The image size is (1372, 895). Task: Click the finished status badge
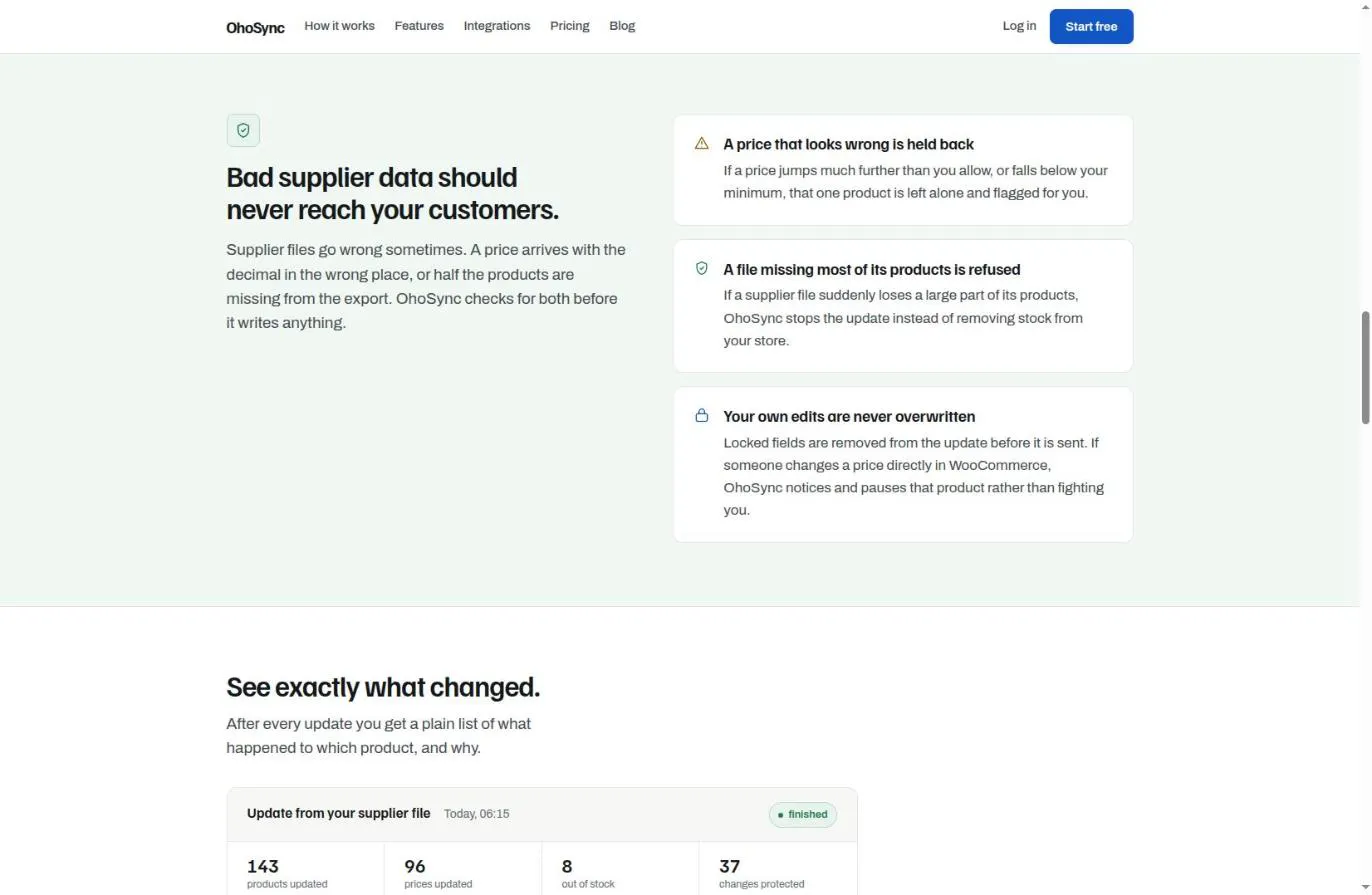[803, 814]
